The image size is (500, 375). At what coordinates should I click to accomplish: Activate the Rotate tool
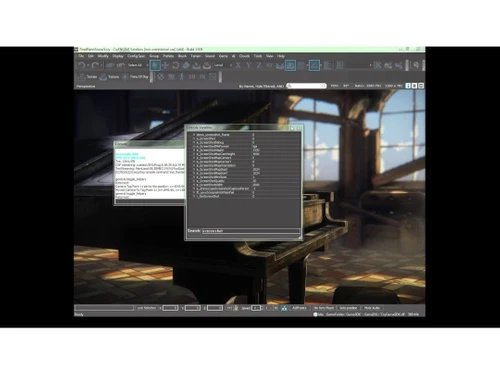point(176,65)
